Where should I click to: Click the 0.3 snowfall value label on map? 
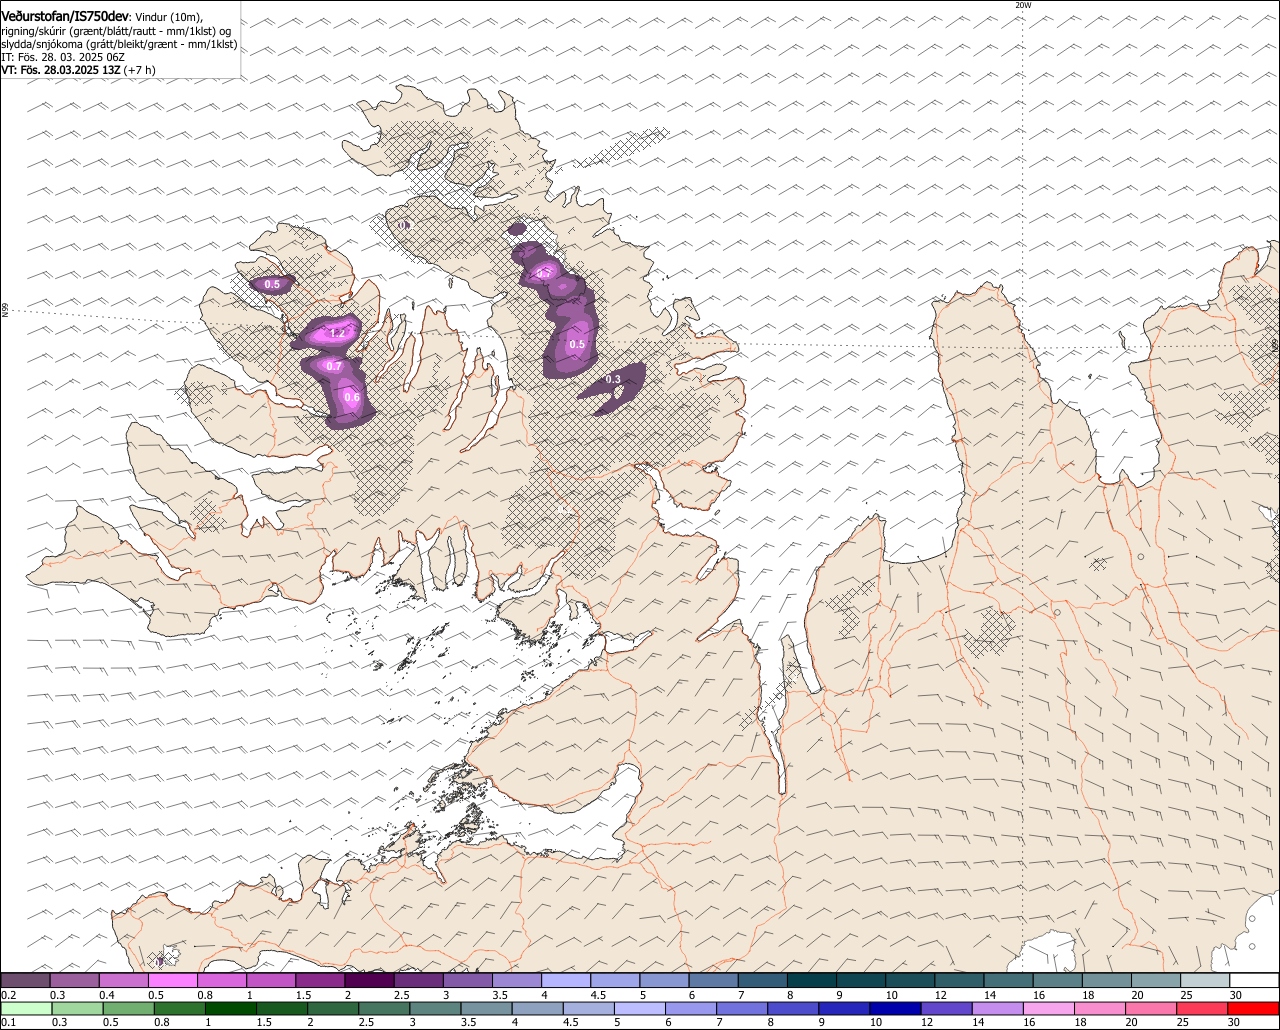pyautogui.click(x=613, y=379)
